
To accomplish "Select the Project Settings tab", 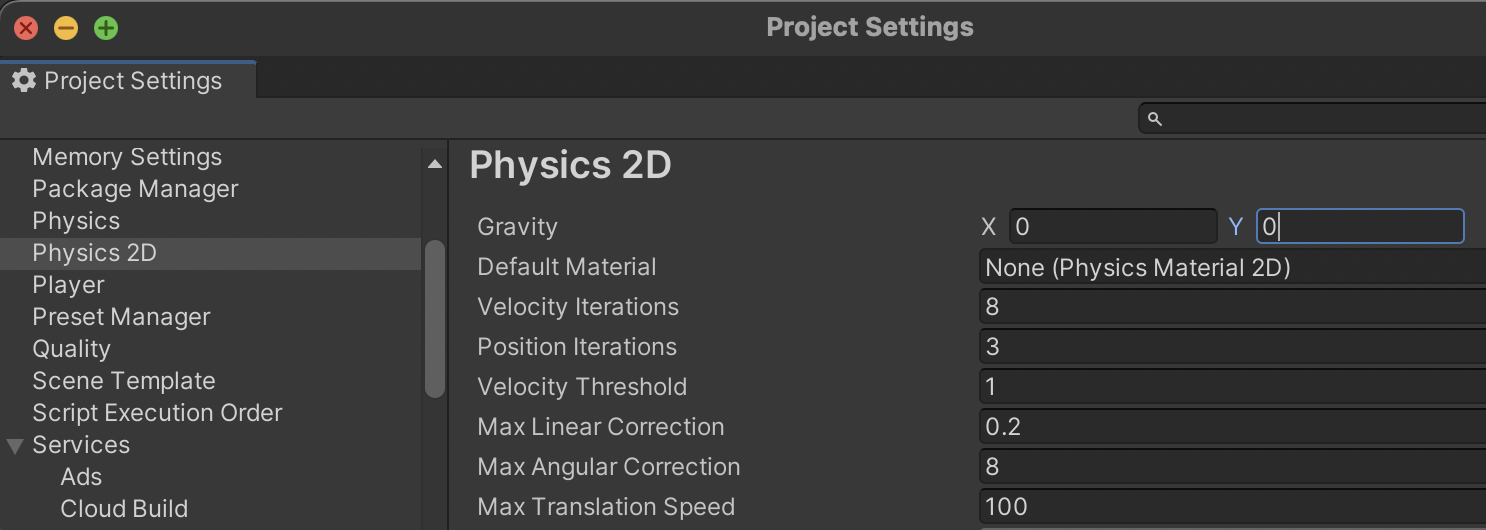I will tap(128, 81).
